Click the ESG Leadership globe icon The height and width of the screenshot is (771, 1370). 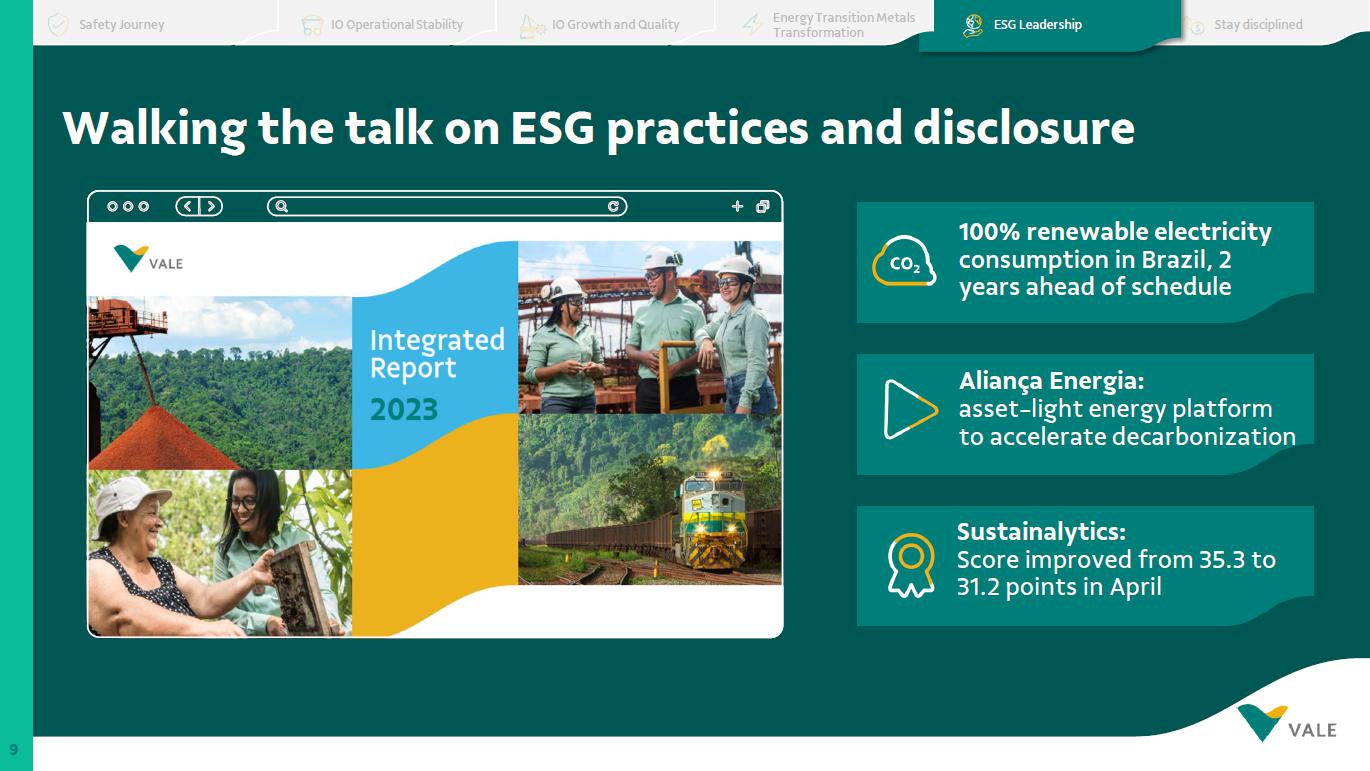click(973, 25)
